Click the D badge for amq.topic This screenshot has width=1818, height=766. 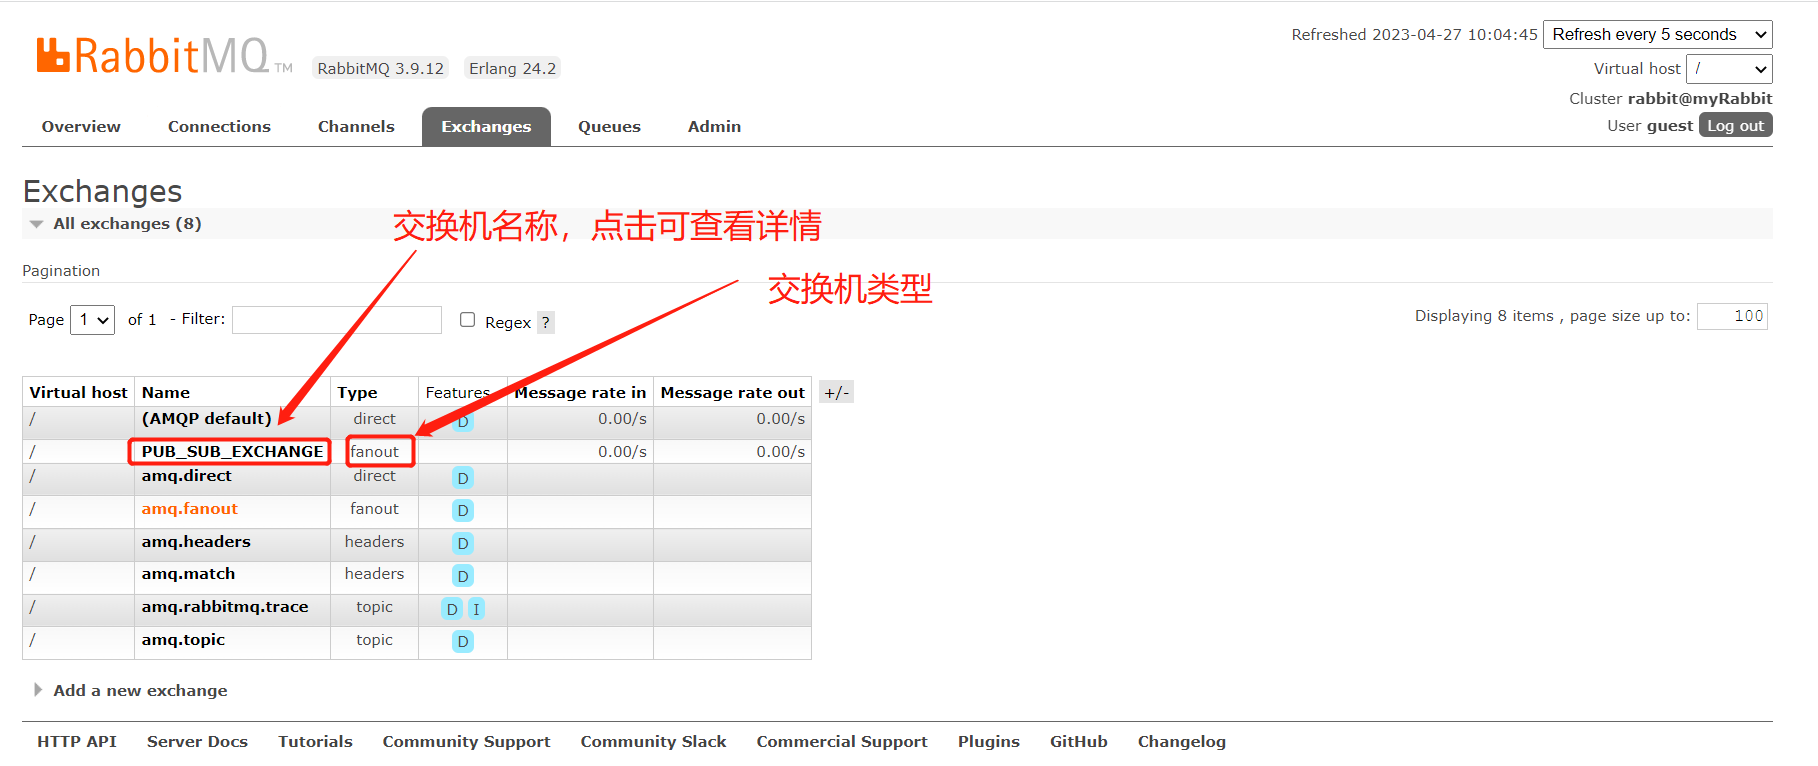click(x=462, y=642)
